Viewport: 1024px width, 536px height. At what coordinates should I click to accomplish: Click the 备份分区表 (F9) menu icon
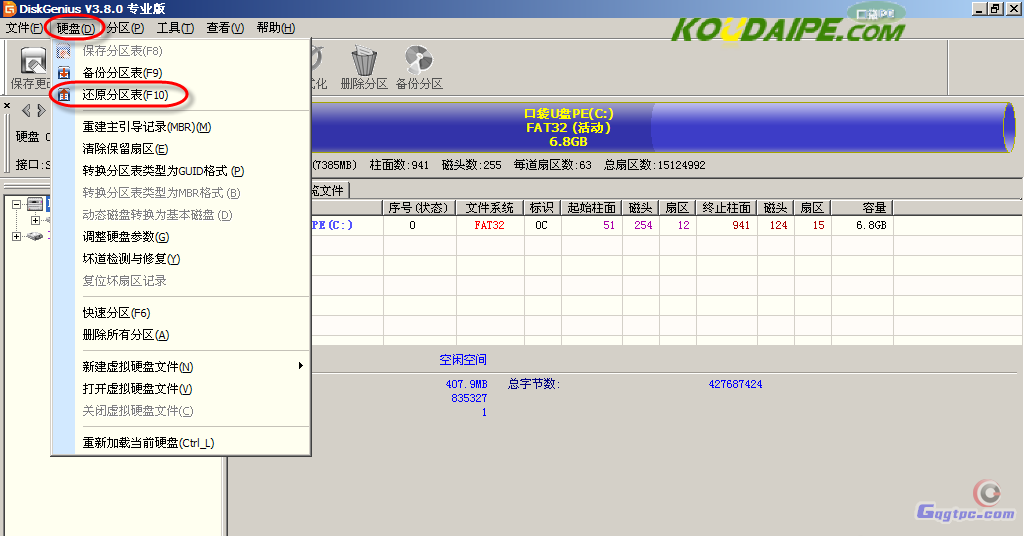(64, 73)
